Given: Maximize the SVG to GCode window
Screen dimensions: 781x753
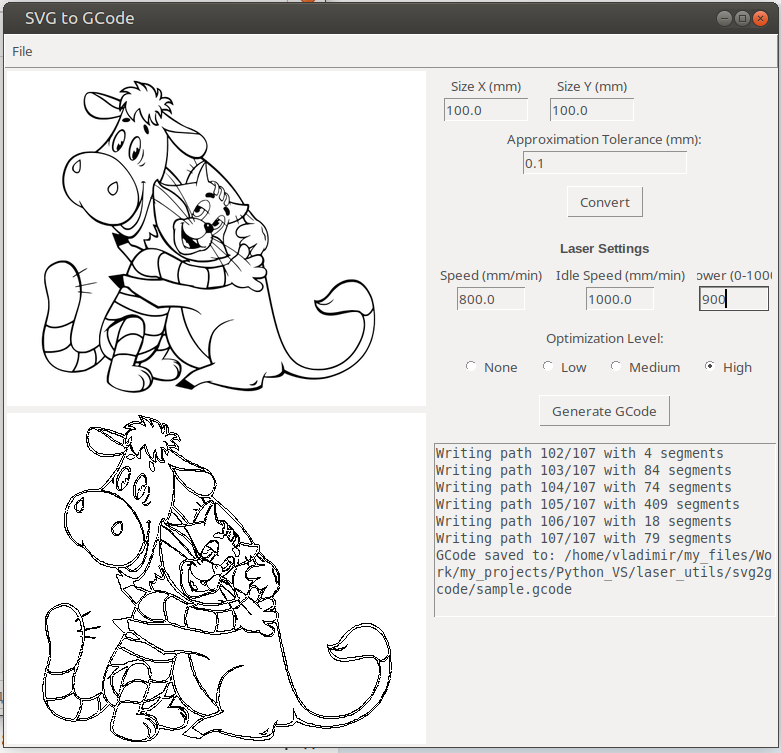Looking at the screenshot, I should pyautogui.click(x=742, y=18).
